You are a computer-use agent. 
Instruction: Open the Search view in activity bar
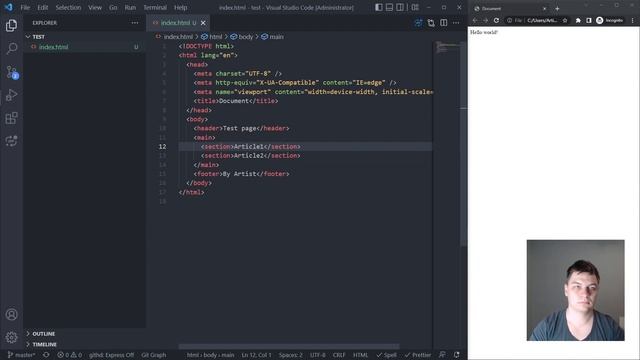coord(11,49)
